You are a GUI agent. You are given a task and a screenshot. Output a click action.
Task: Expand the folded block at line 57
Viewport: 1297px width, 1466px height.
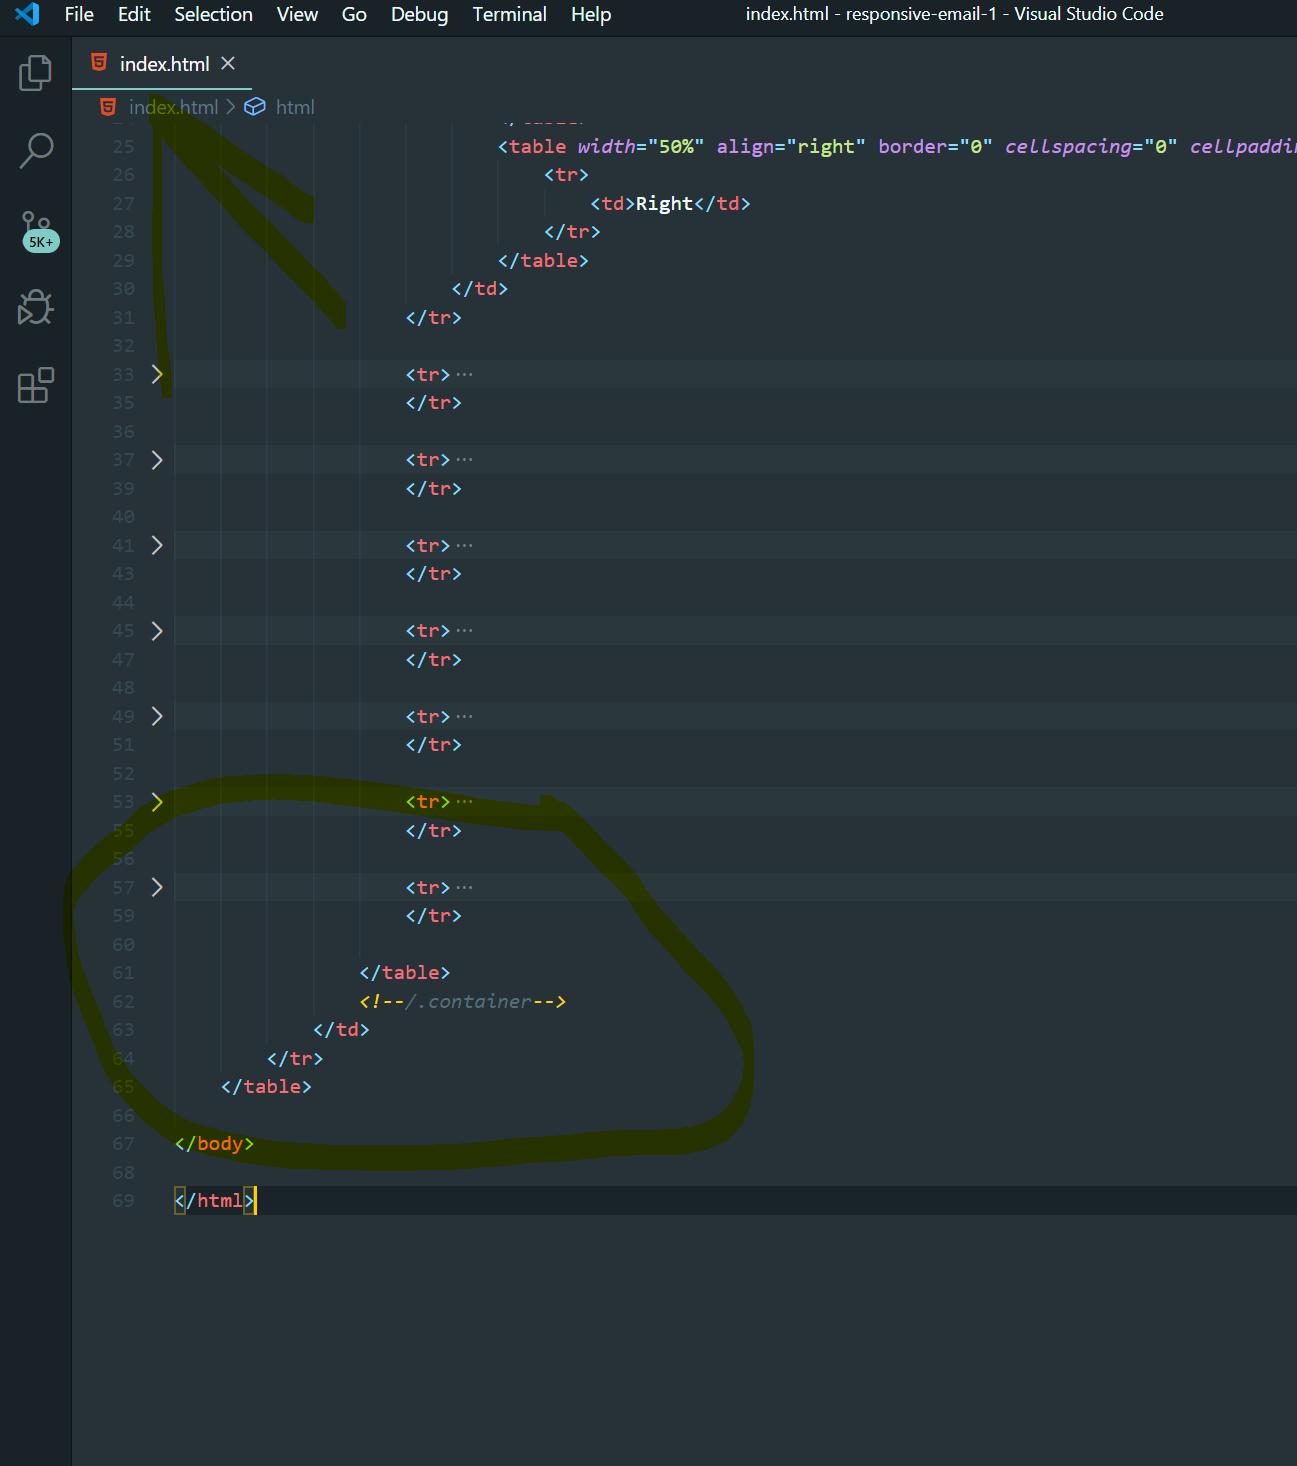click(x=157, y=887)
